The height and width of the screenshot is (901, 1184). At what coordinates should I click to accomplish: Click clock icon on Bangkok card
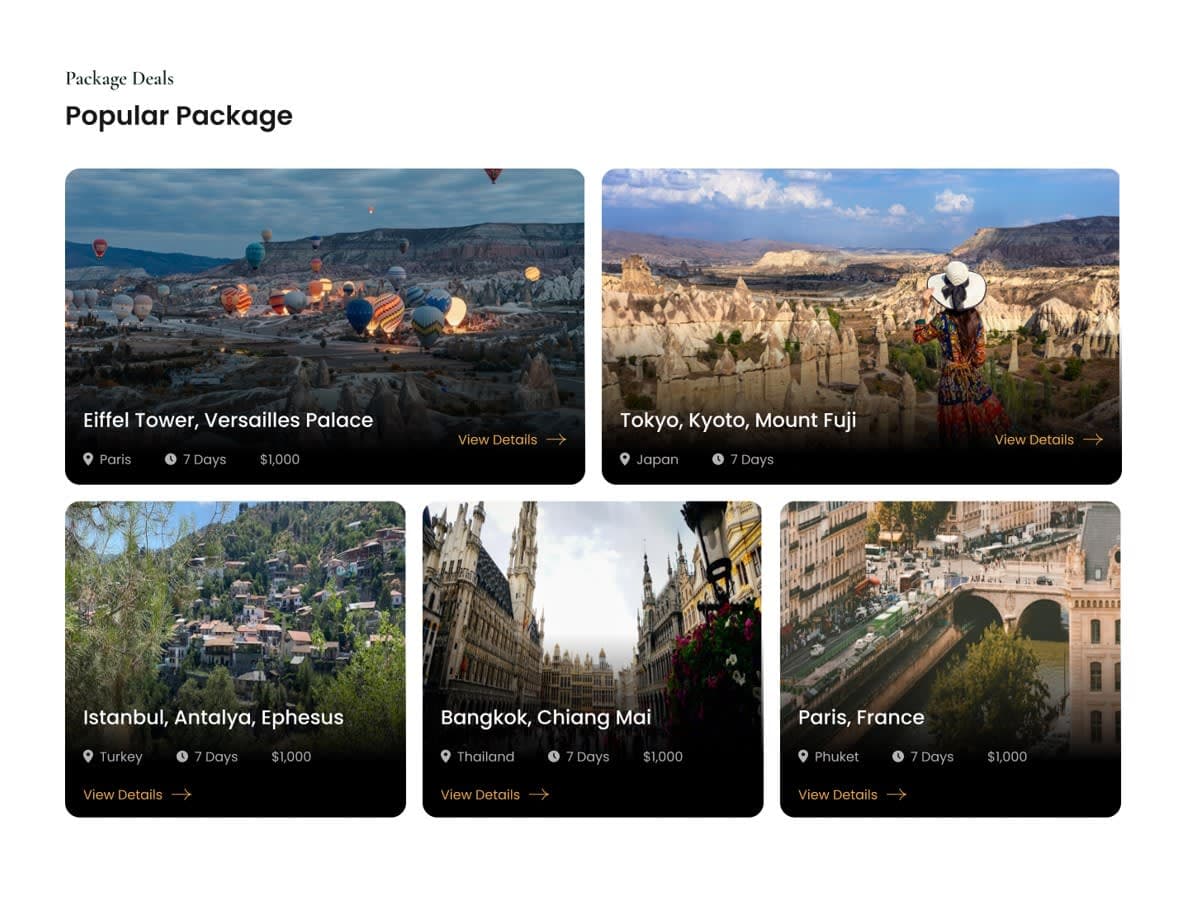[553, 756]
